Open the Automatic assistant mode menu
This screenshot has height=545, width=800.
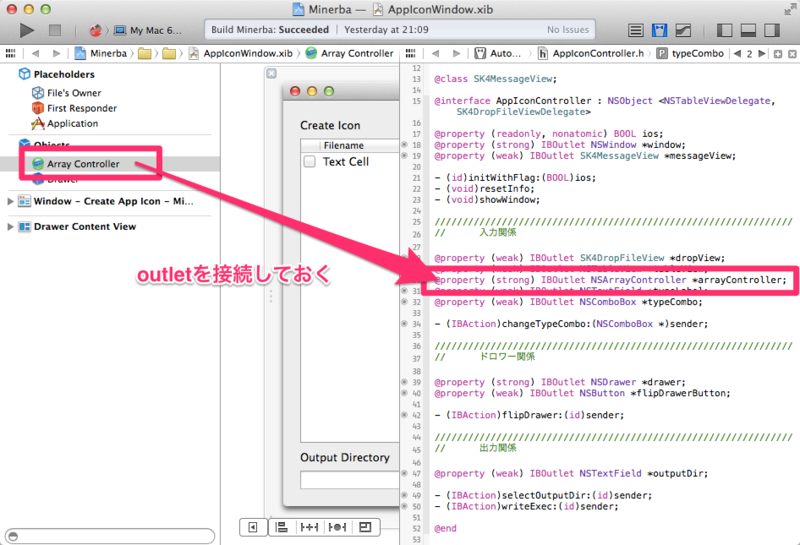(x=498, y=53)
